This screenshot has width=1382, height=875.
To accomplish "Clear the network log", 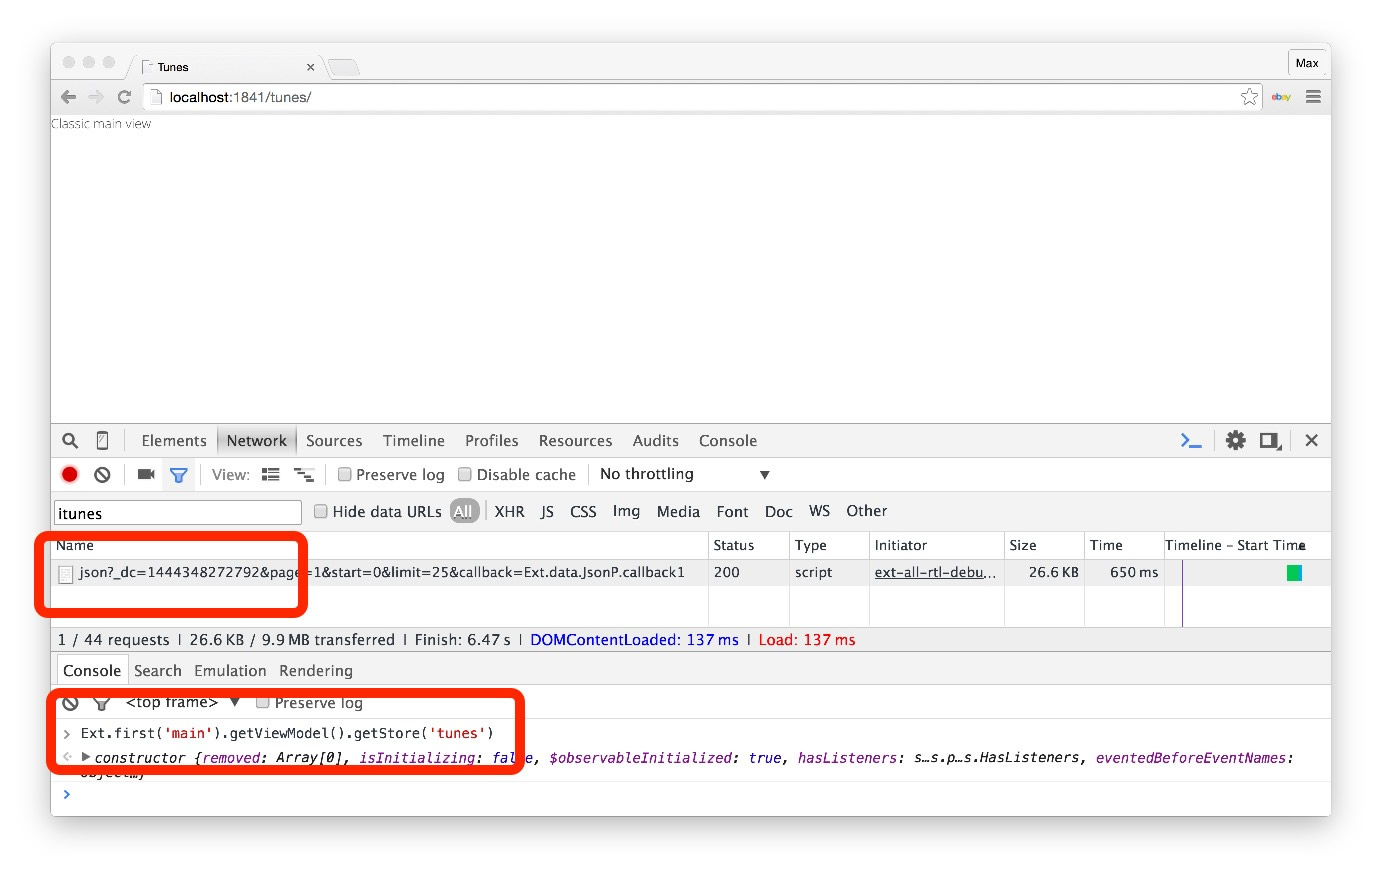I will (x=102, y=475).
